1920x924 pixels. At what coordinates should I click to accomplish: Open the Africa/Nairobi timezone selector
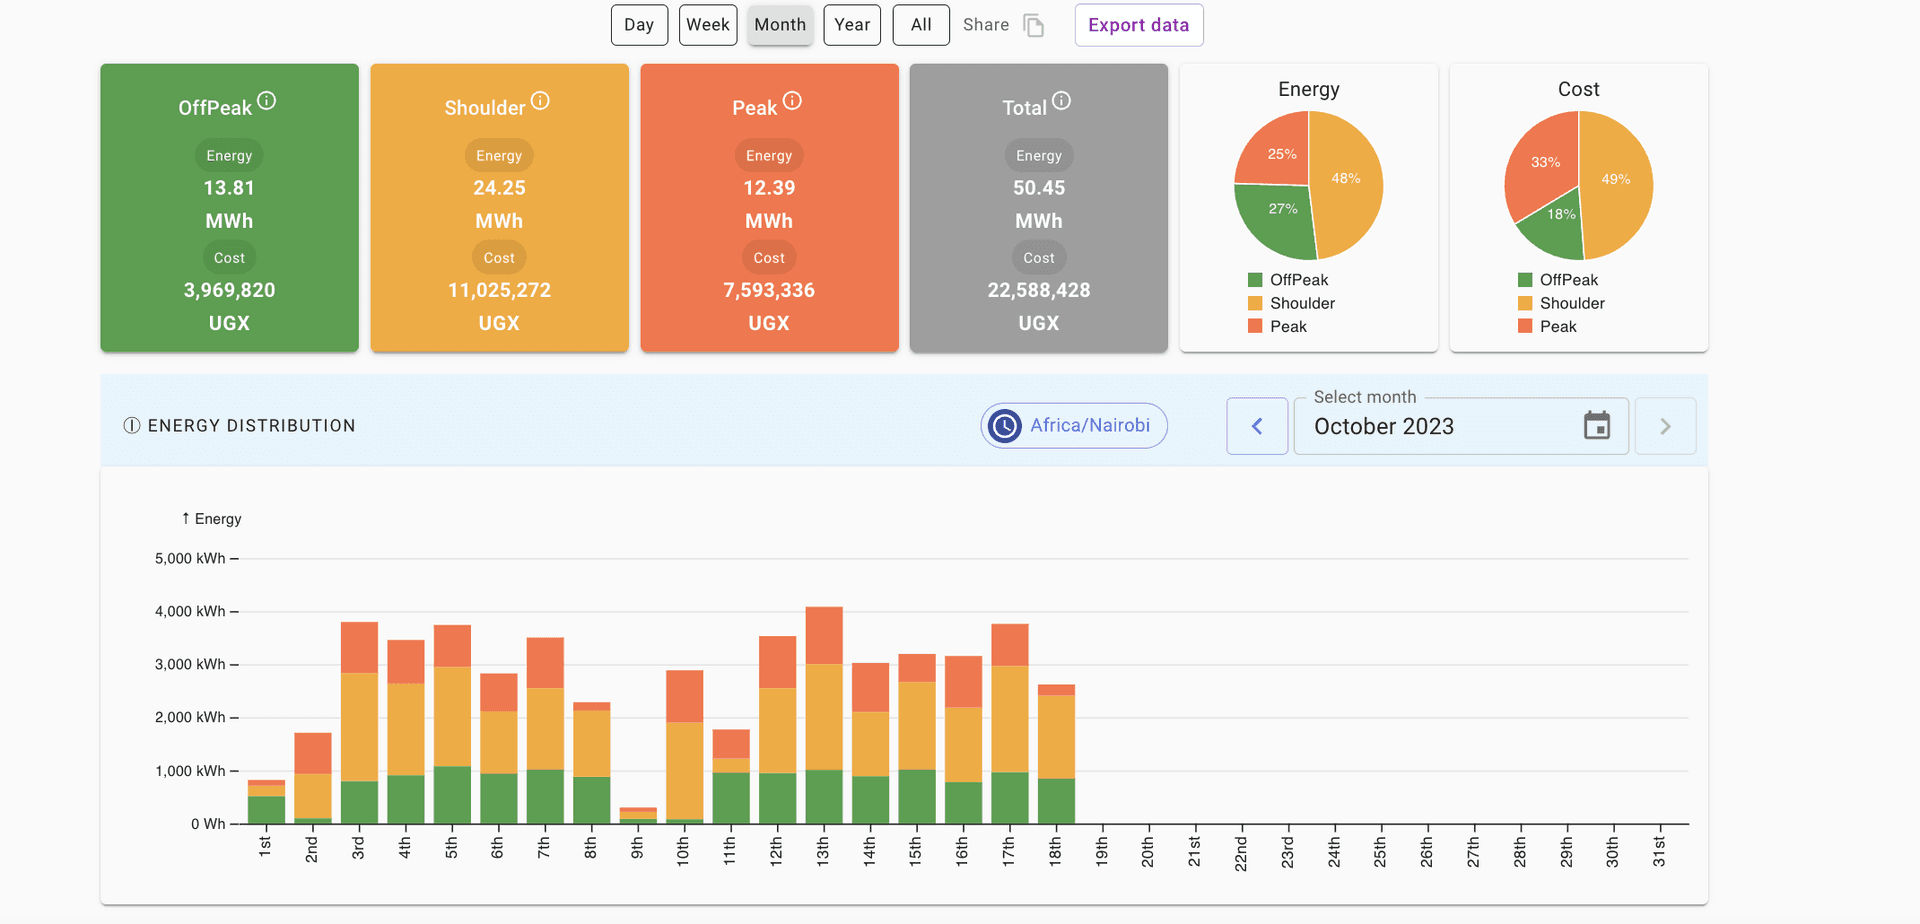pyautogui.click(x=1074, y=426)
